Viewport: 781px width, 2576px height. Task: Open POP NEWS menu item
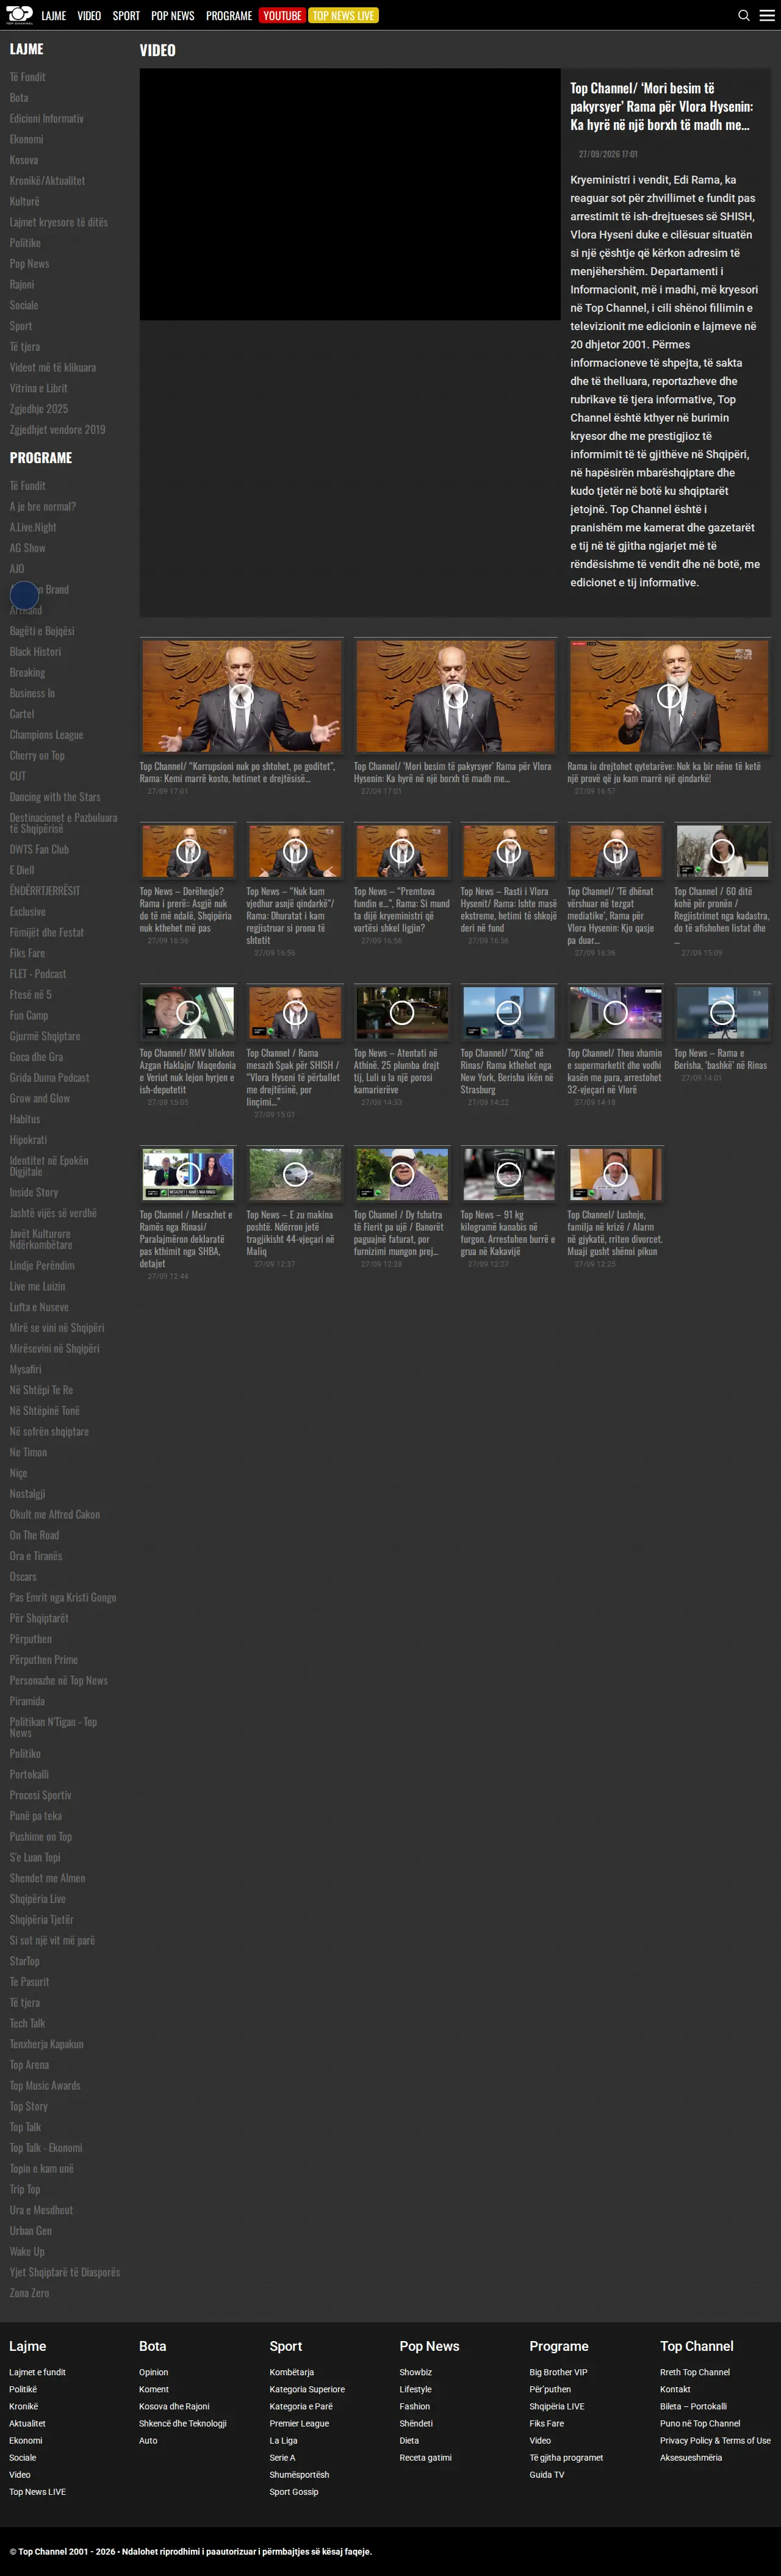(x=173, y=15)
